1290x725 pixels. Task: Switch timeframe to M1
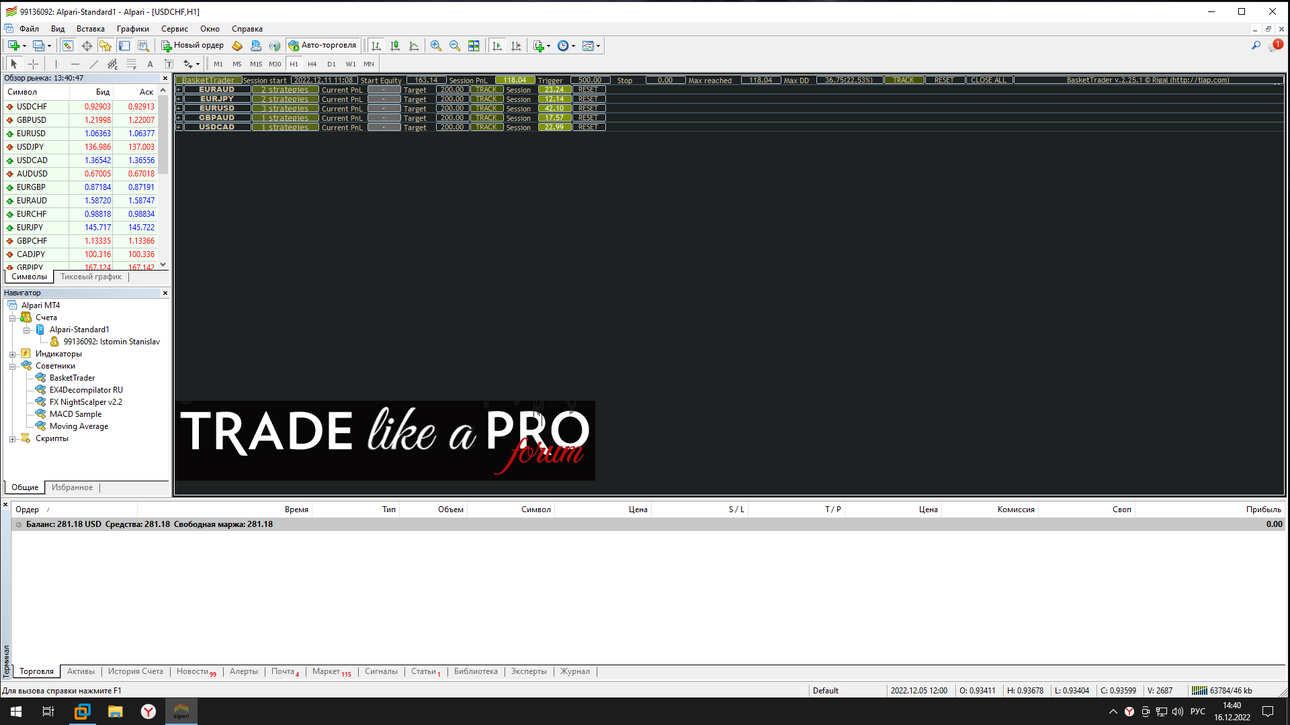(x=219, y=64)
